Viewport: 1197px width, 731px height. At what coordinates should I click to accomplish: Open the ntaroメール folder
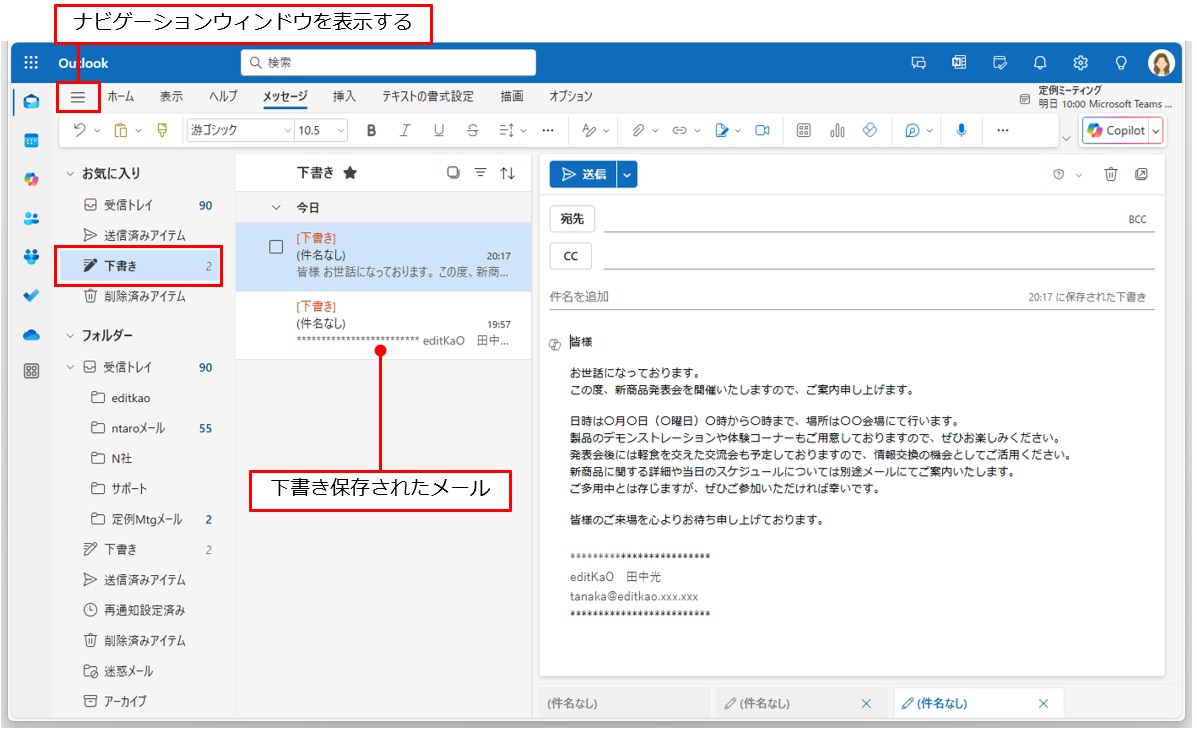point(138,428)
